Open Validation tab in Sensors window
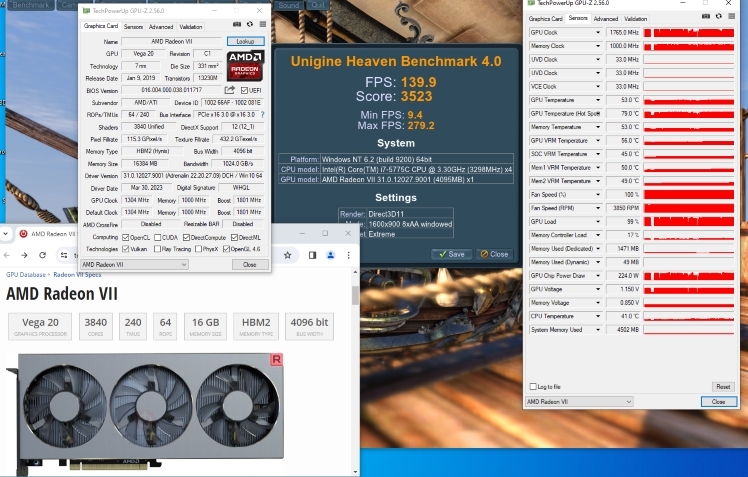Viewport: 748px width, 477px height. [x=635, y=19]
